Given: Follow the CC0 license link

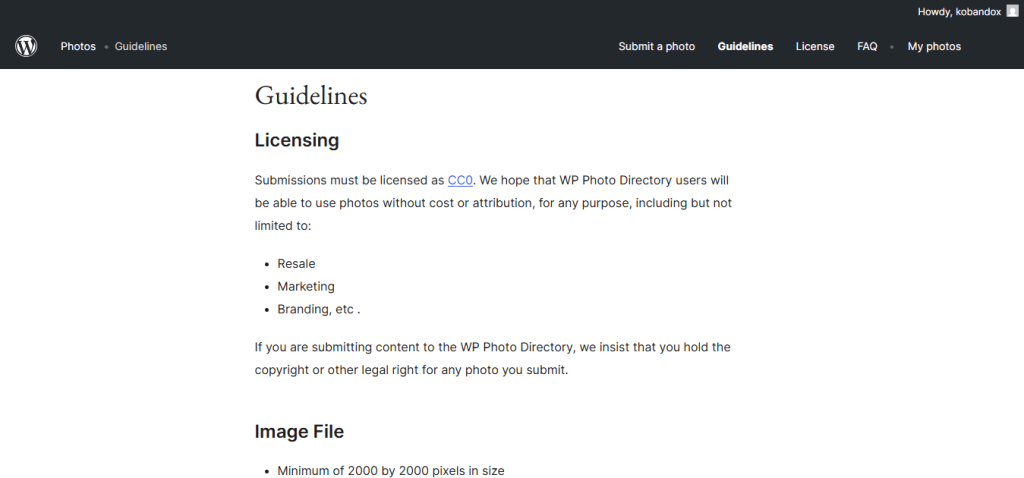Looking at the screenshot, I should 460,180.
